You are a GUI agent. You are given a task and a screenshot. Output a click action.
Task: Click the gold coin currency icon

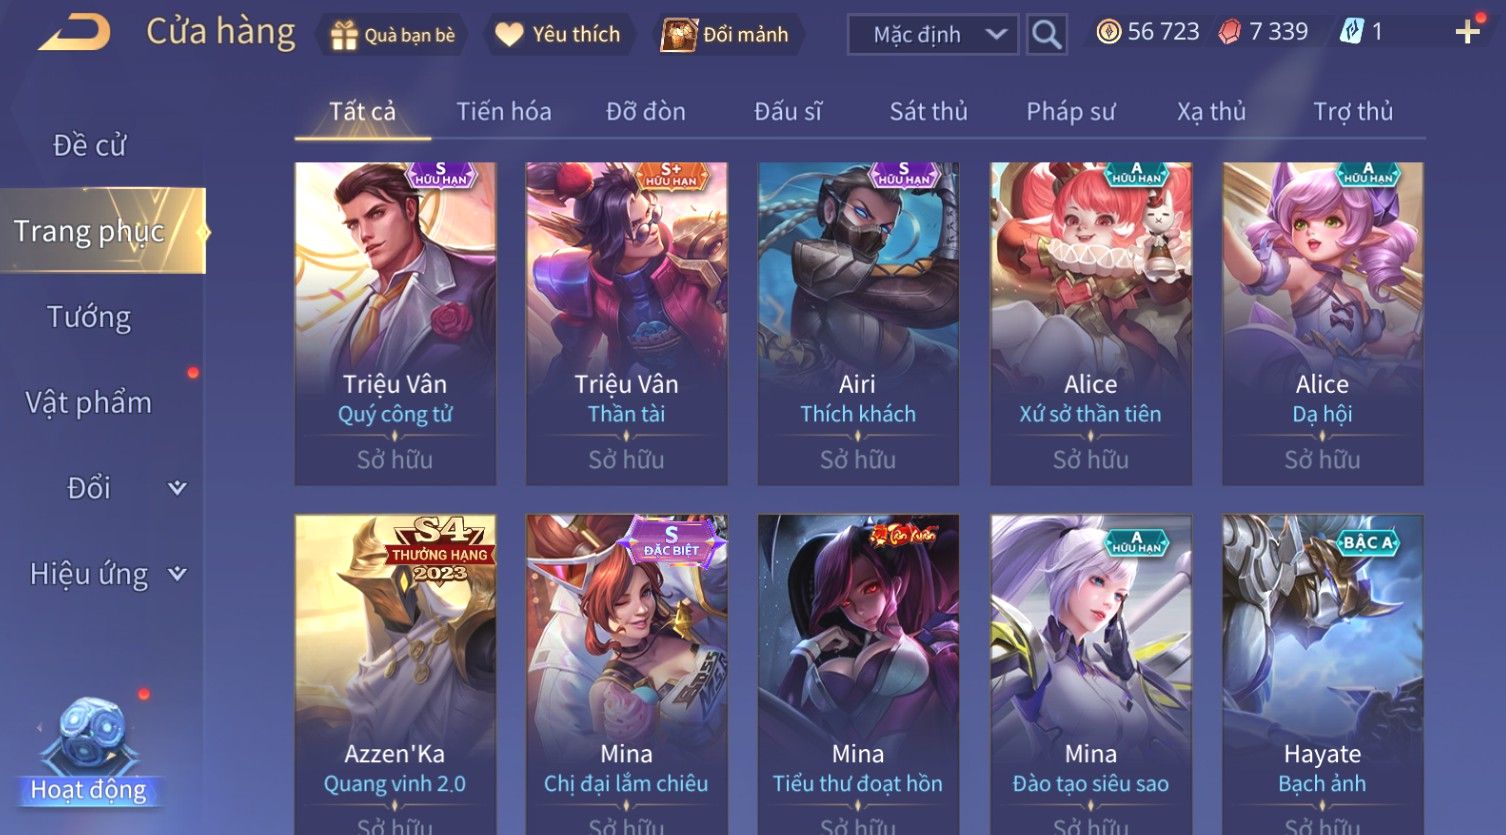tap(1108, 32)
